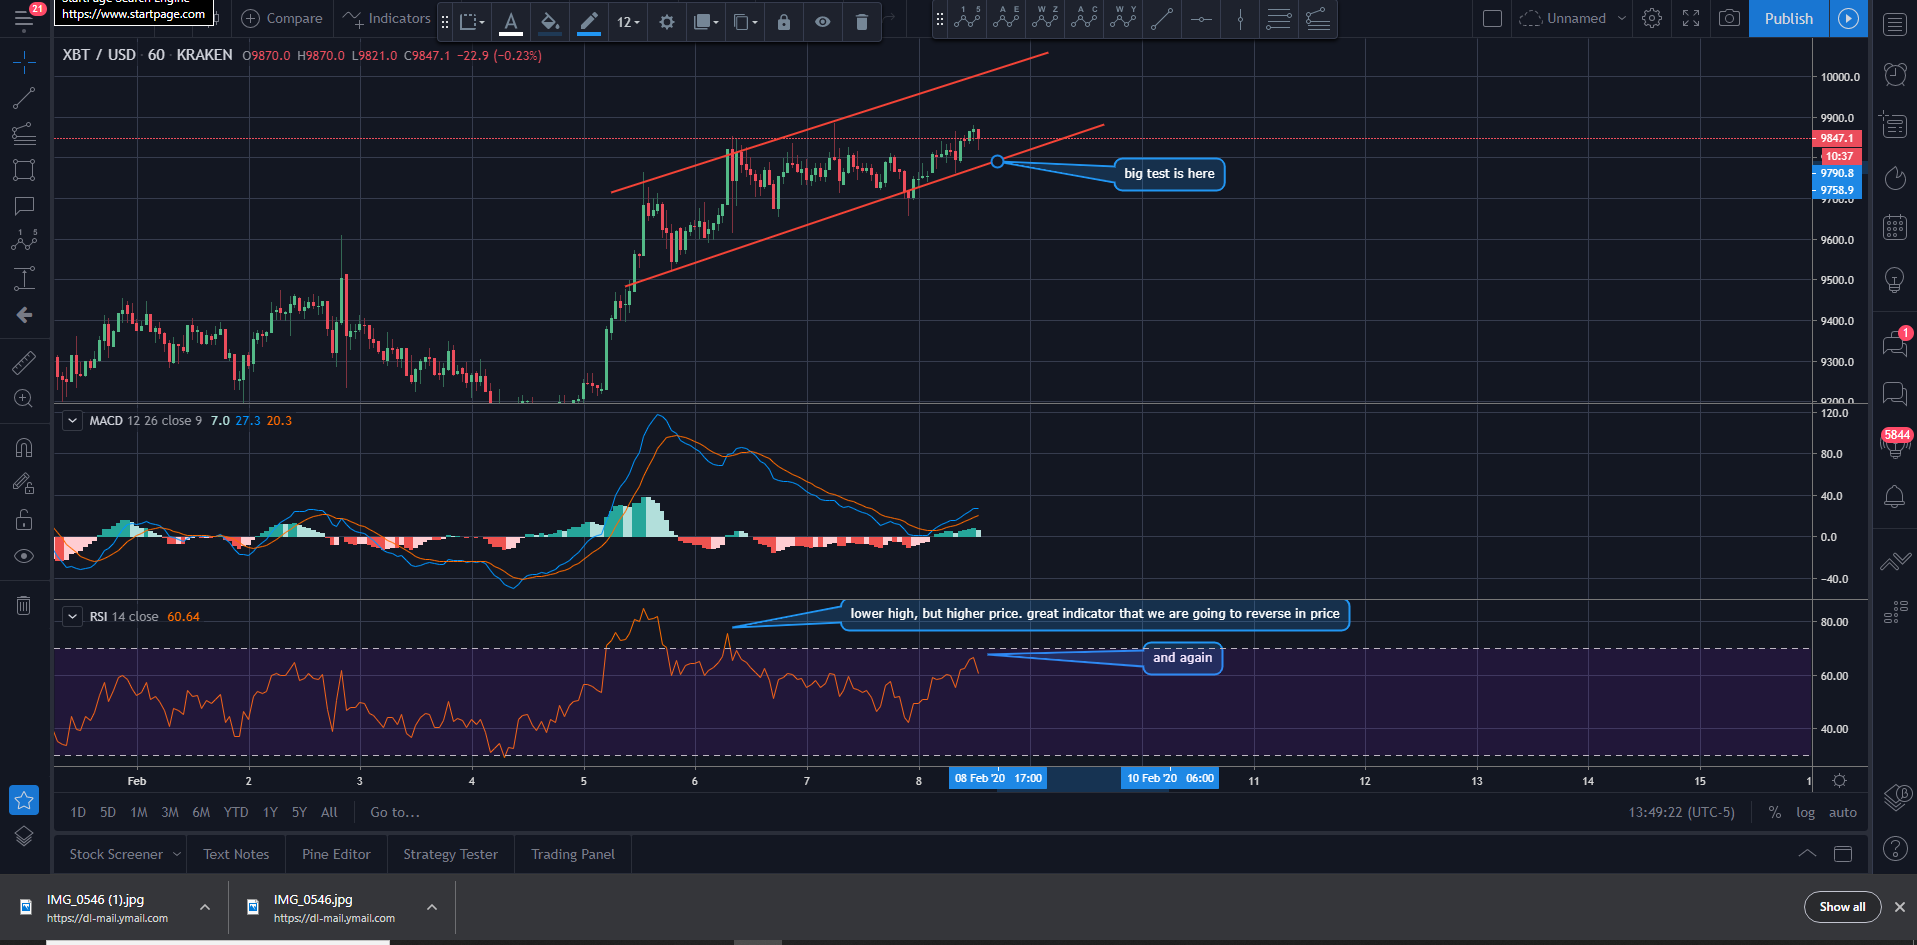Select the trend line drawing tool

[24, 98]
